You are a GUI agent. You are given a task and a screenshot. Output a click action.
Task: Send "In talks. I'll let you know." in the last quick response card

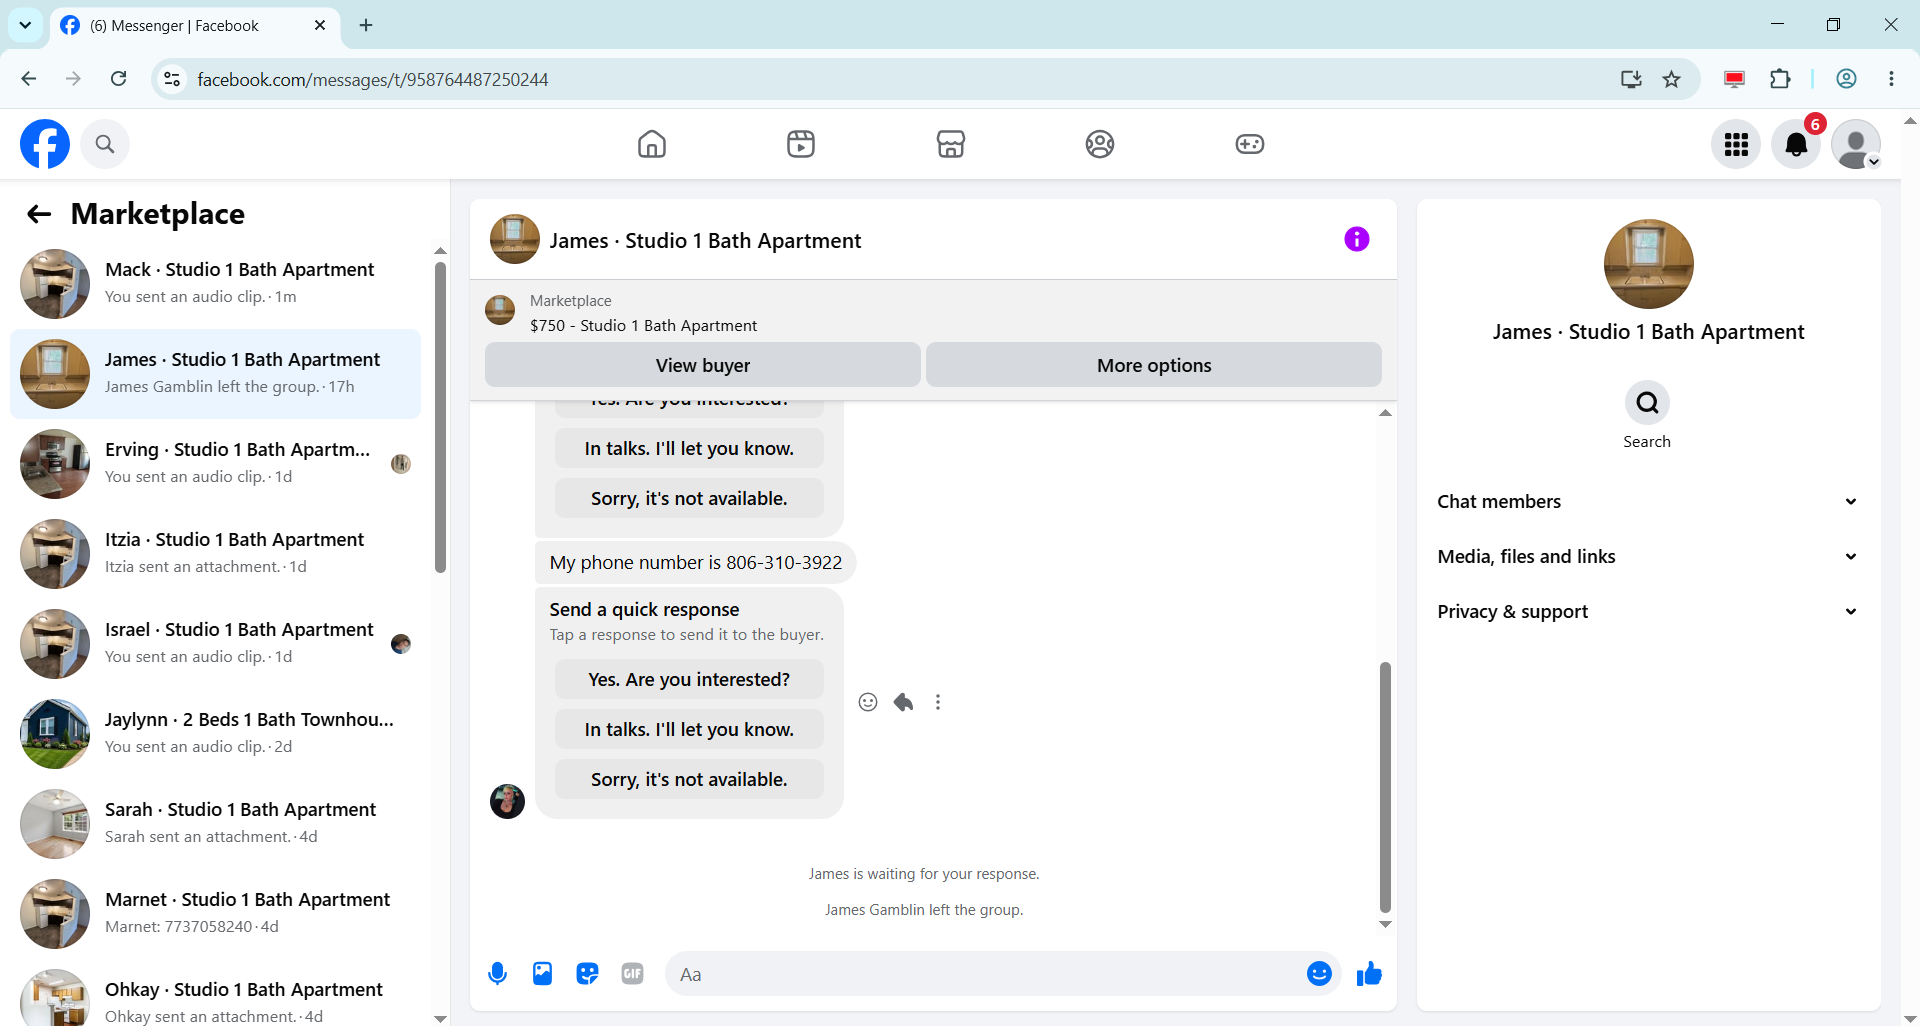[689, 729]
